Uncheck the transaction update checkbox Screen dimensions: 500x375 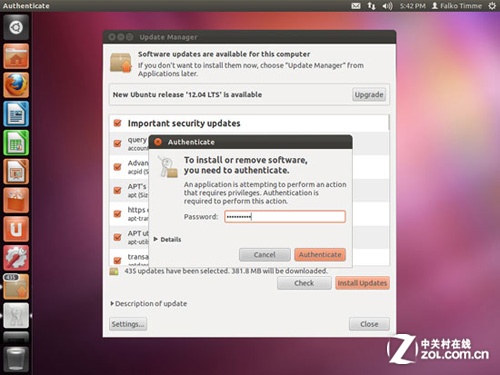click(x=117, y=260)
